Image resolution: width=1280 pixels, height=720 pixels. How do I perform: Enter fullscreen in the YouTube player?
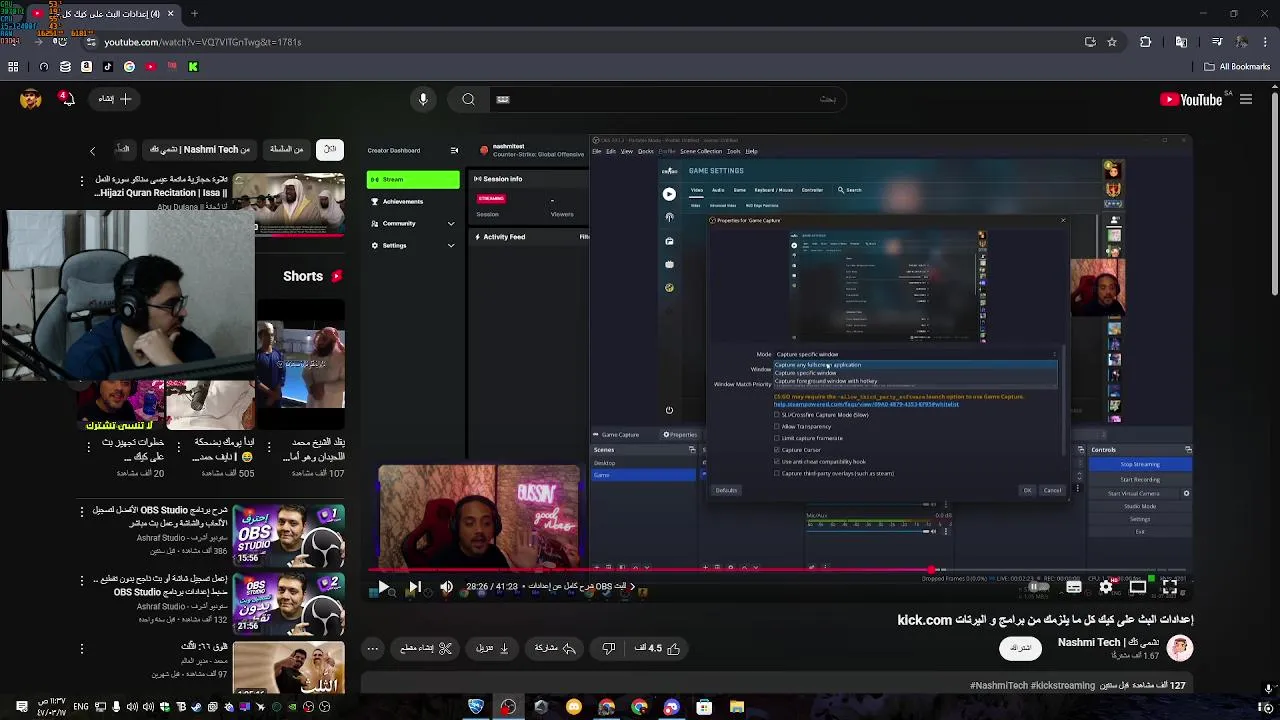coord(1170,587)
